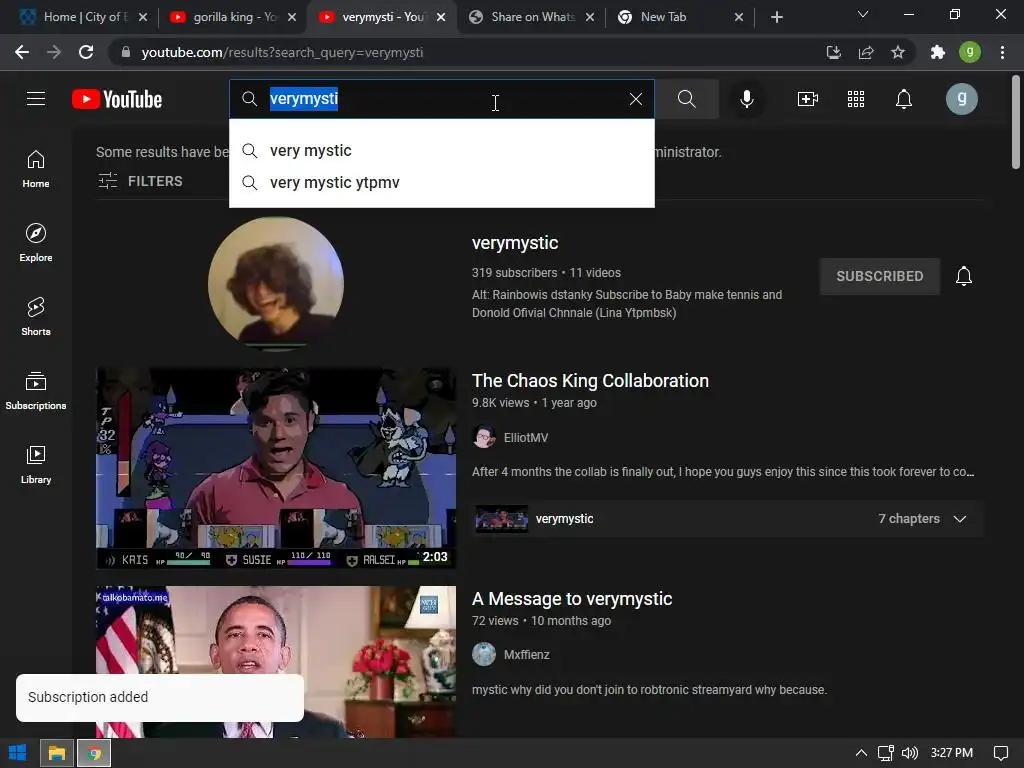Switch to 'New Tab' browser tab
Image resolution: width=1024 pixels, height=768 pixels.
680,17
